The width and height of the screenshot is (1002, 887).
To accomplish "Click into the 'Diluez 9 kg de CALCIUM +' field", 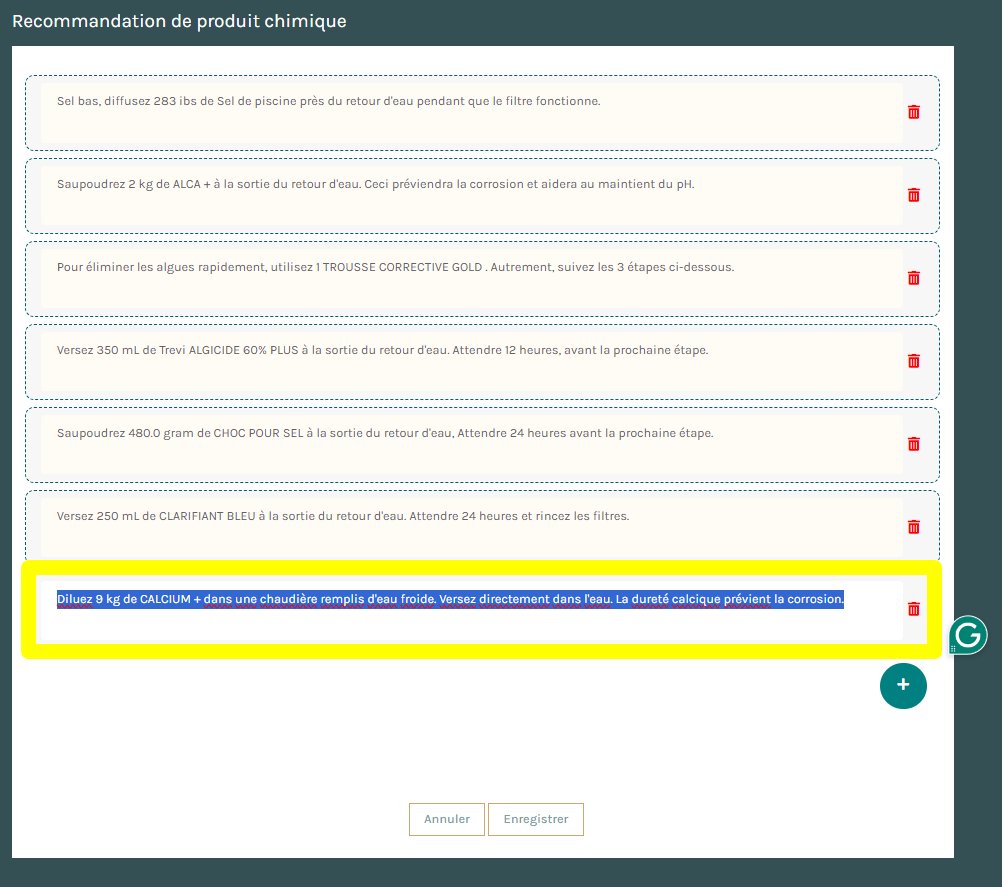I will pyautogui.click(x=472, y=610).
